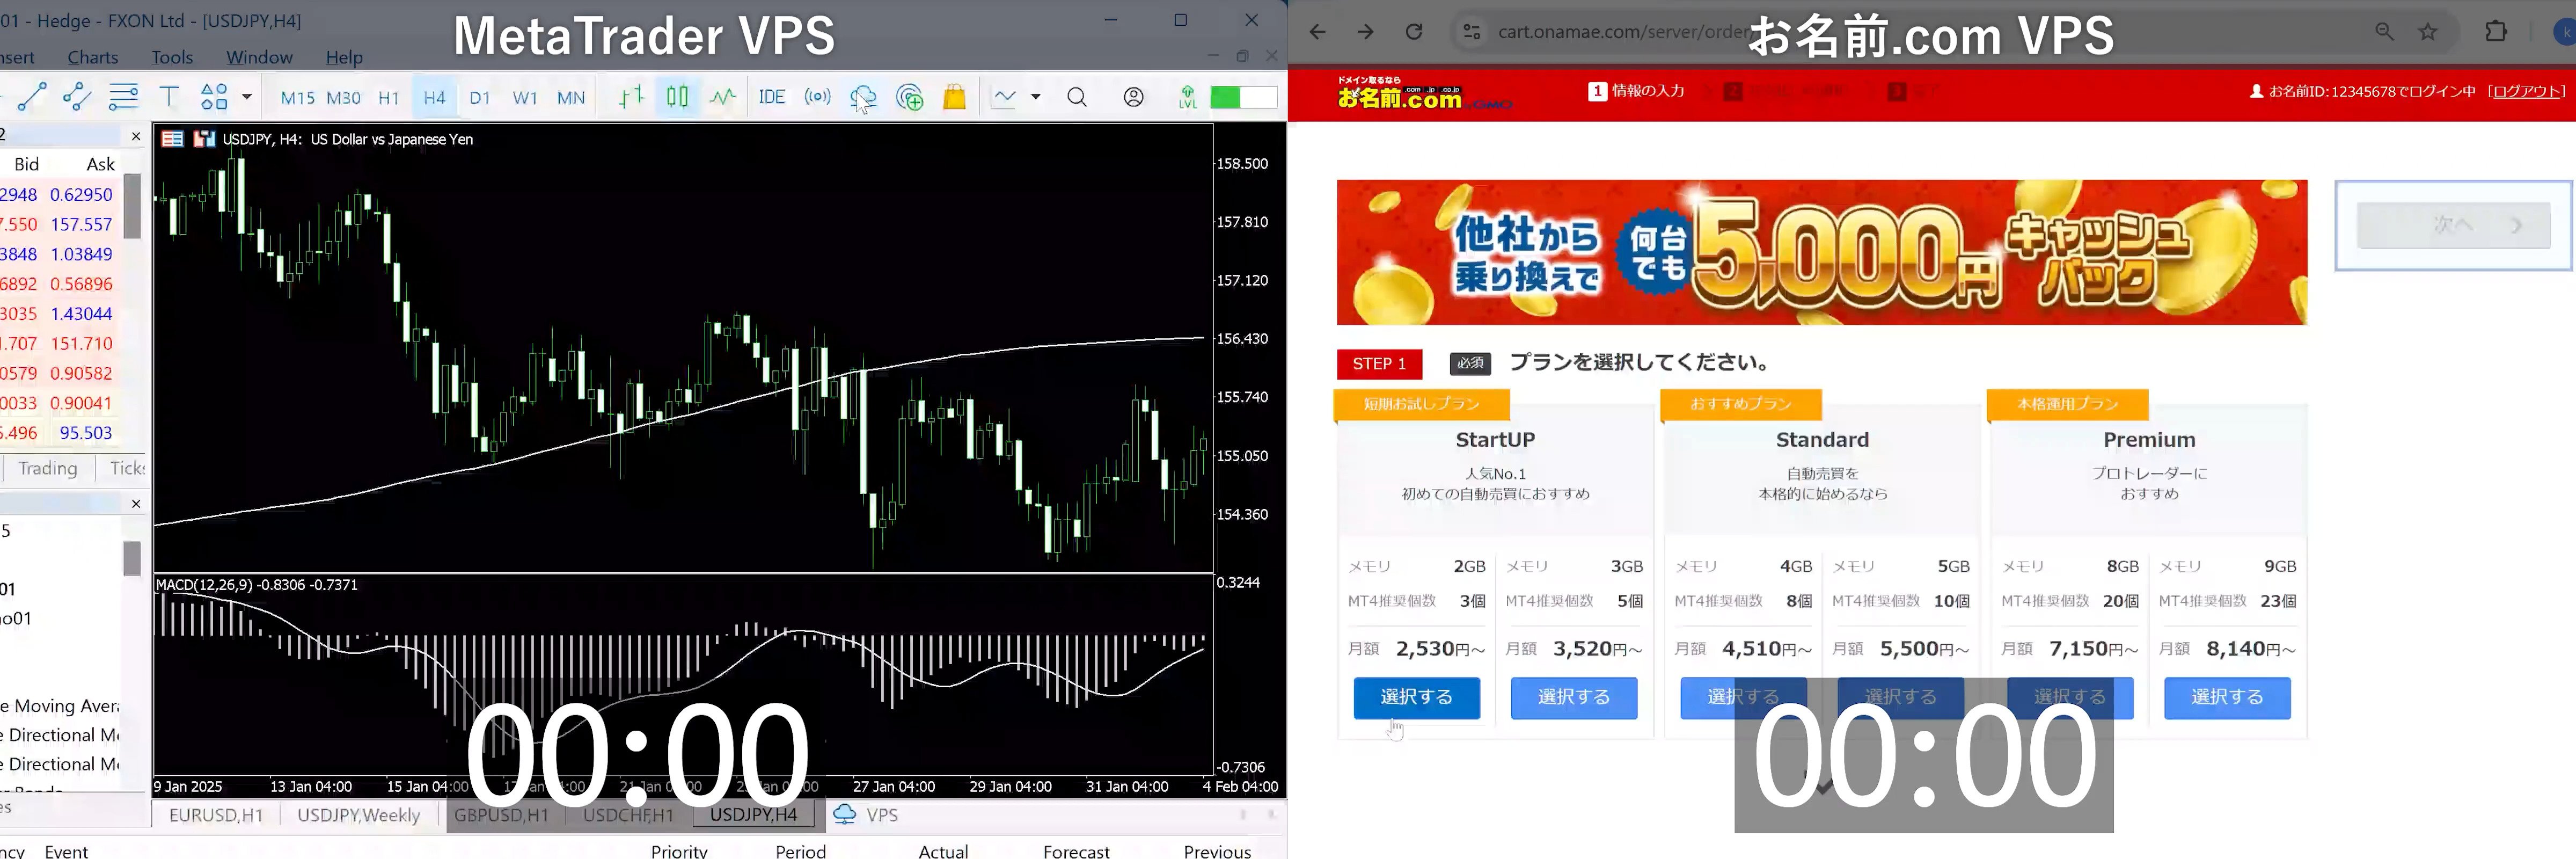Screen dimensions: 2576x859
Task: Click the zoom magnifier in address bar
Action: [x=2385, y=32]
